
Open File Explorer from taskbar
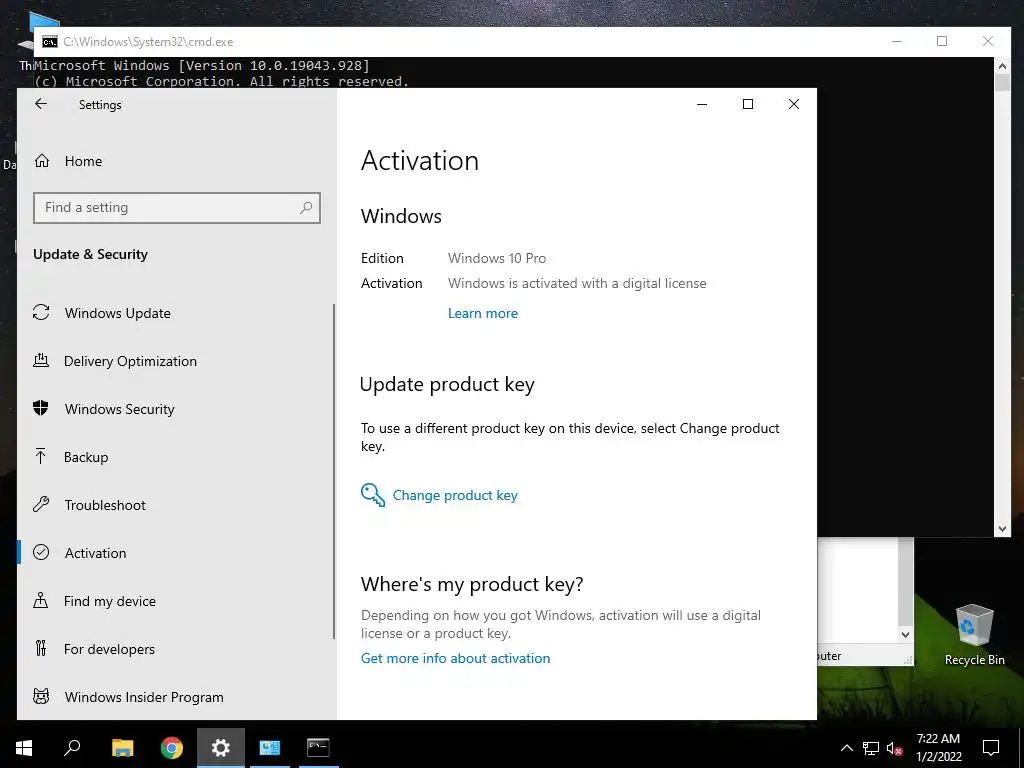tap(122, 748)
